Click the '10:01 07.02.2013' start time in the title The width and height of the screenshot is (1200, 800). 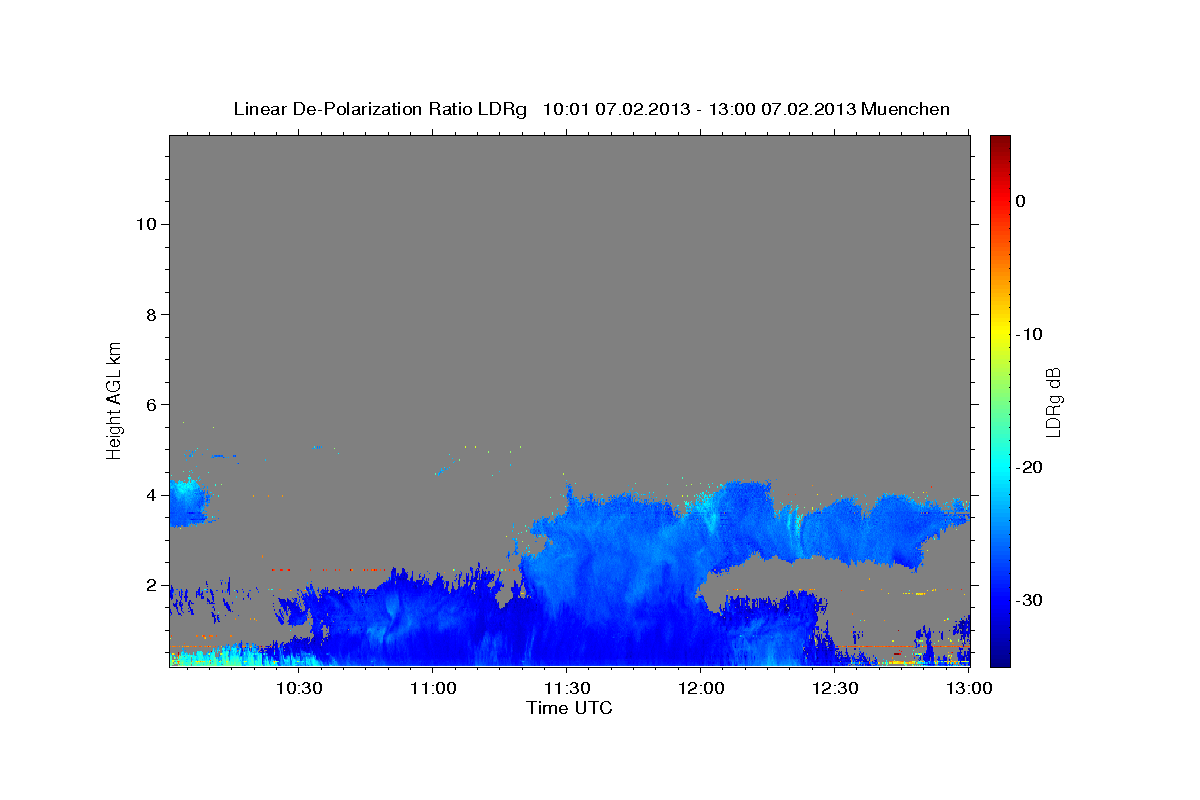[x=615, y=109]
